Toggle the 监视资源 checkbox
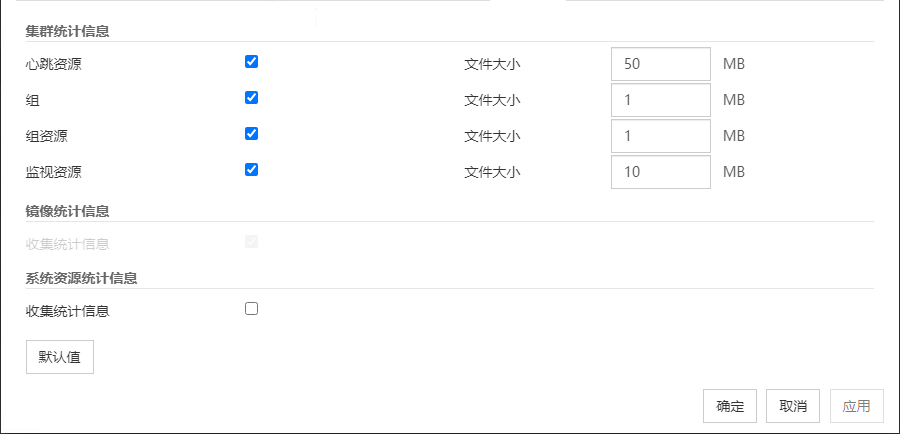This screenshot has width=900, height=434. point(252,170)
